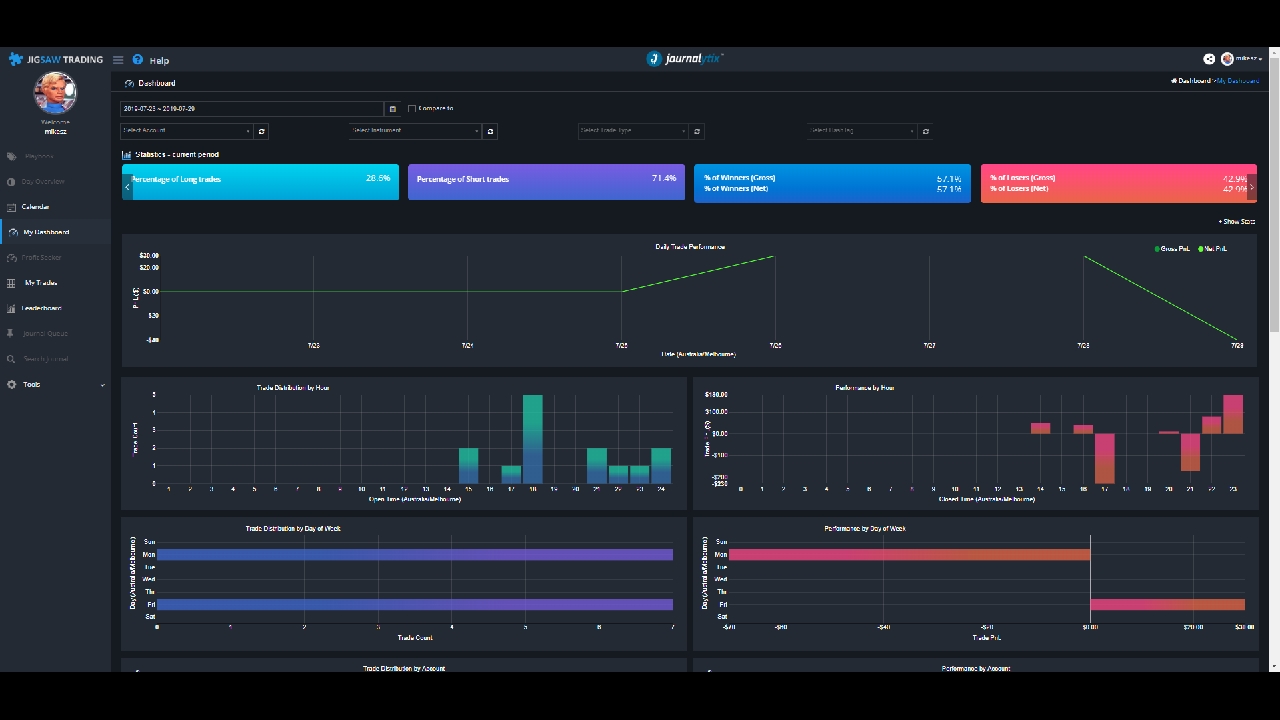The image size is (1280, 720).
Task: Click the share icon in top bar
Action: 1209,59
